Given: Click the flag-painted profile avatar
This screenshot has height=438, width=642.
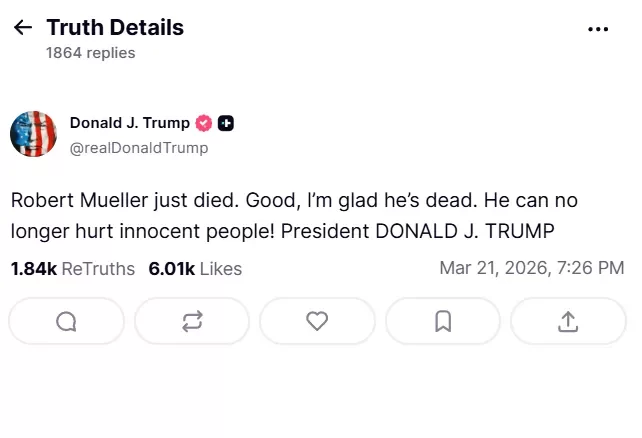Looking at the screenshot, I should coord(33,135).
